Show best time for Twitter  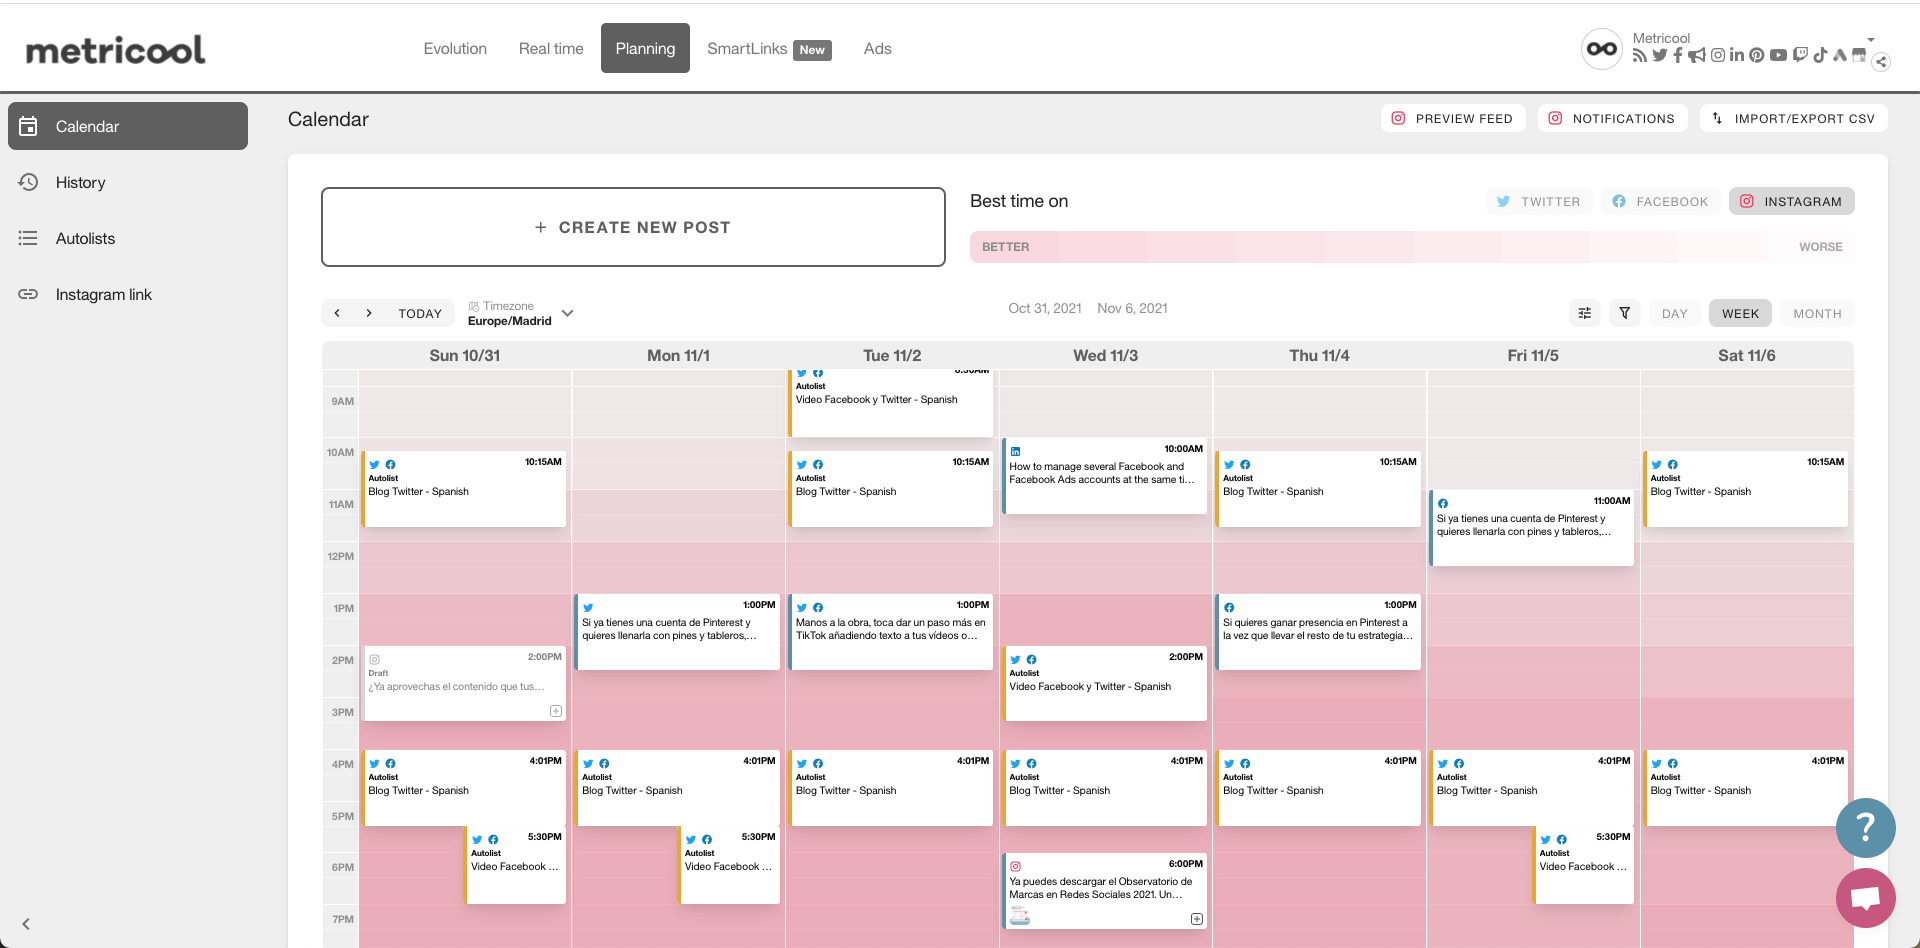click(1538, 201)
